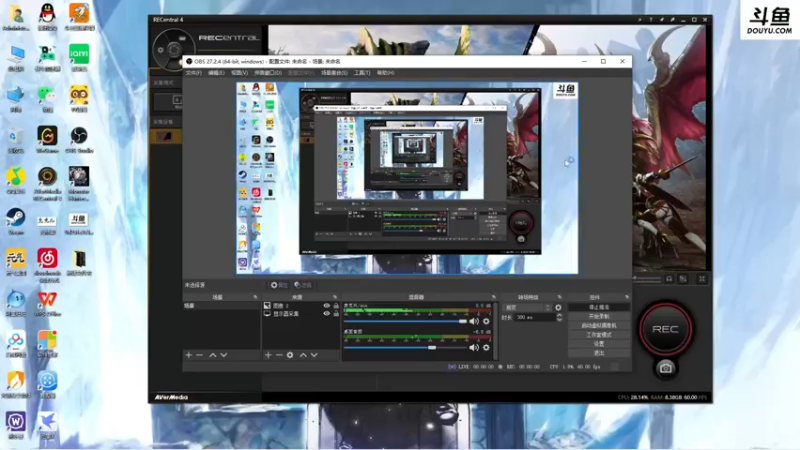Open 设置 from the OBS controls panel

pyautogui.click(x=599, y=344)
